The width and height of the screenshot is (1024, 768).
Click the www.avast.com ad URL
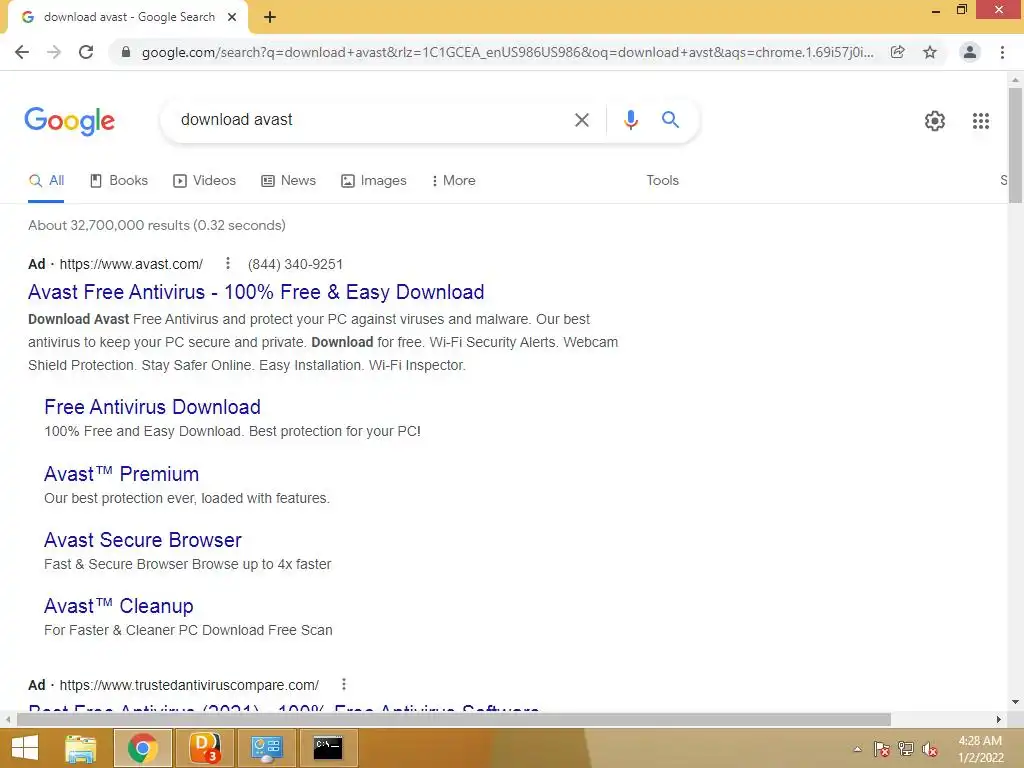(x=131, y=264)
